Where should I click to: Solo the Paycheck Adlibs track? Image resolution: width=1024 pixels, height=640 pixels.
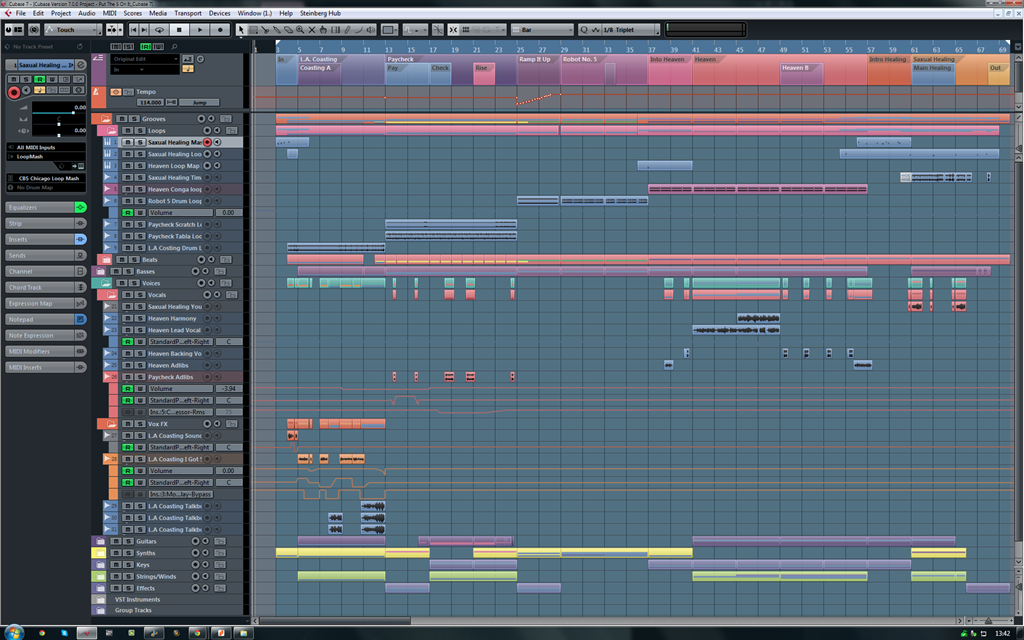(x=140, y=377)
